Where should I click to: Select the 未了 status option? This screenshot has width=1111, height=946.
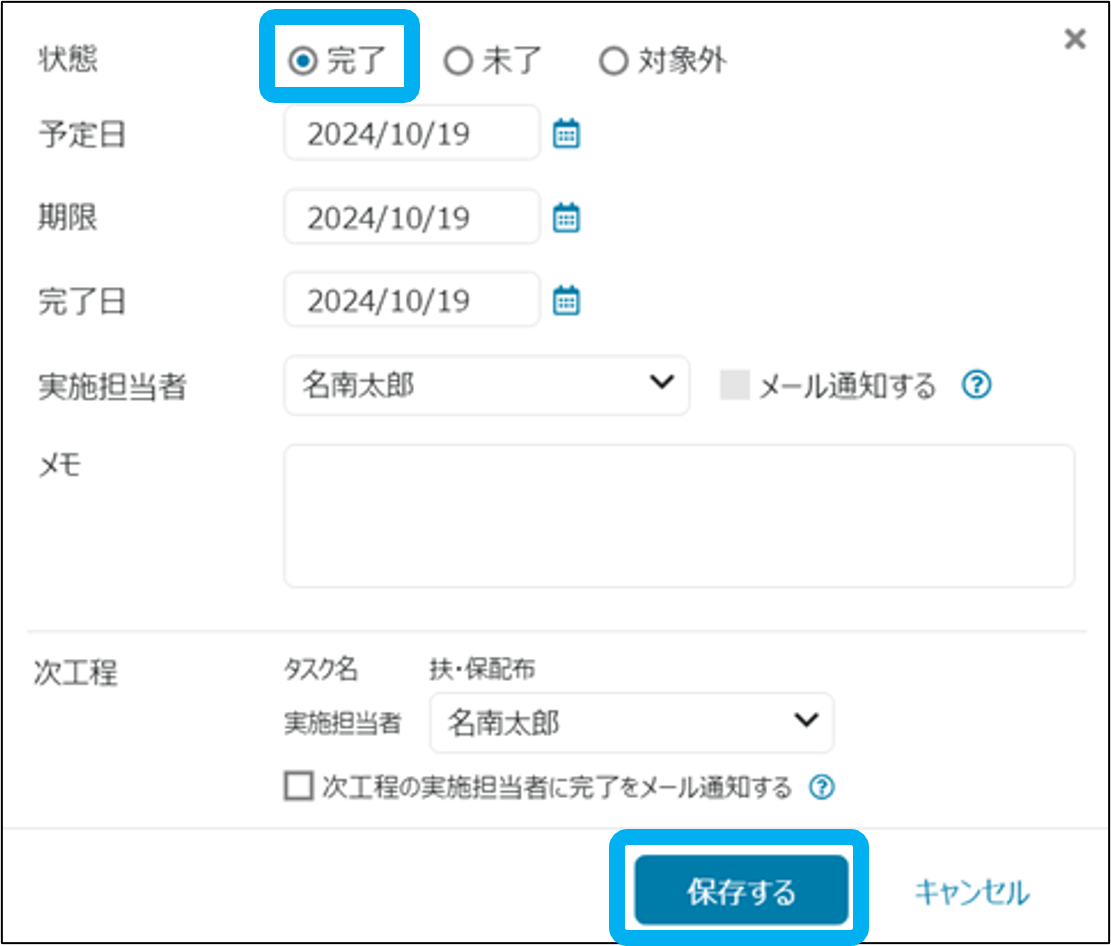[458, 62]
